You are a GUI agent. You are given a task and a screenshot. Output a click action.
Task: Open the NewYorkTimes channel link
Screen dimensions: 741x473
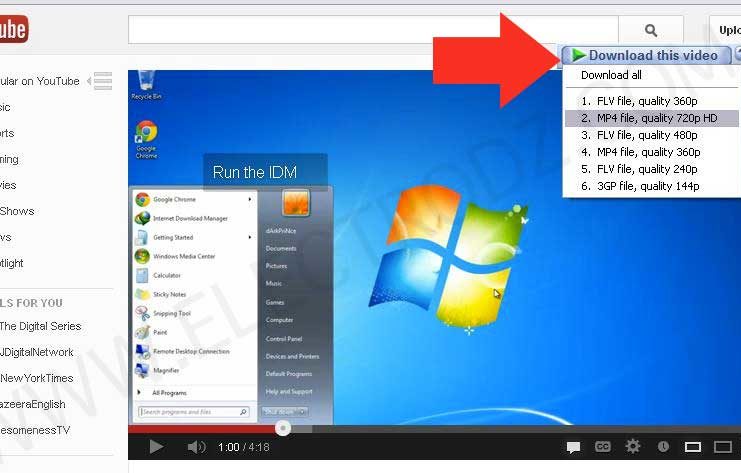37,378
